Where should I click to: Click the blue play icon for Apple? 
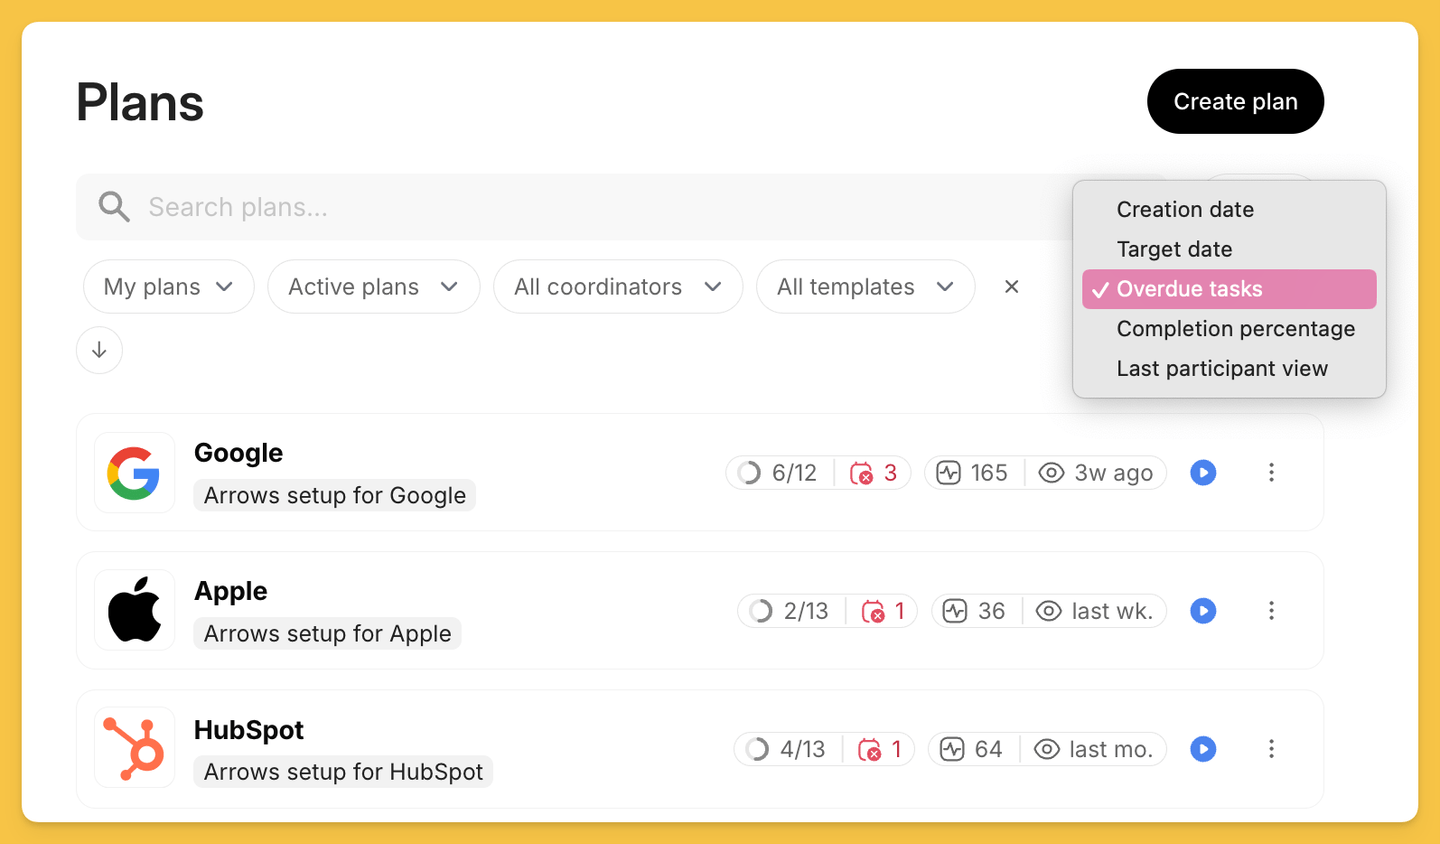1203,610
